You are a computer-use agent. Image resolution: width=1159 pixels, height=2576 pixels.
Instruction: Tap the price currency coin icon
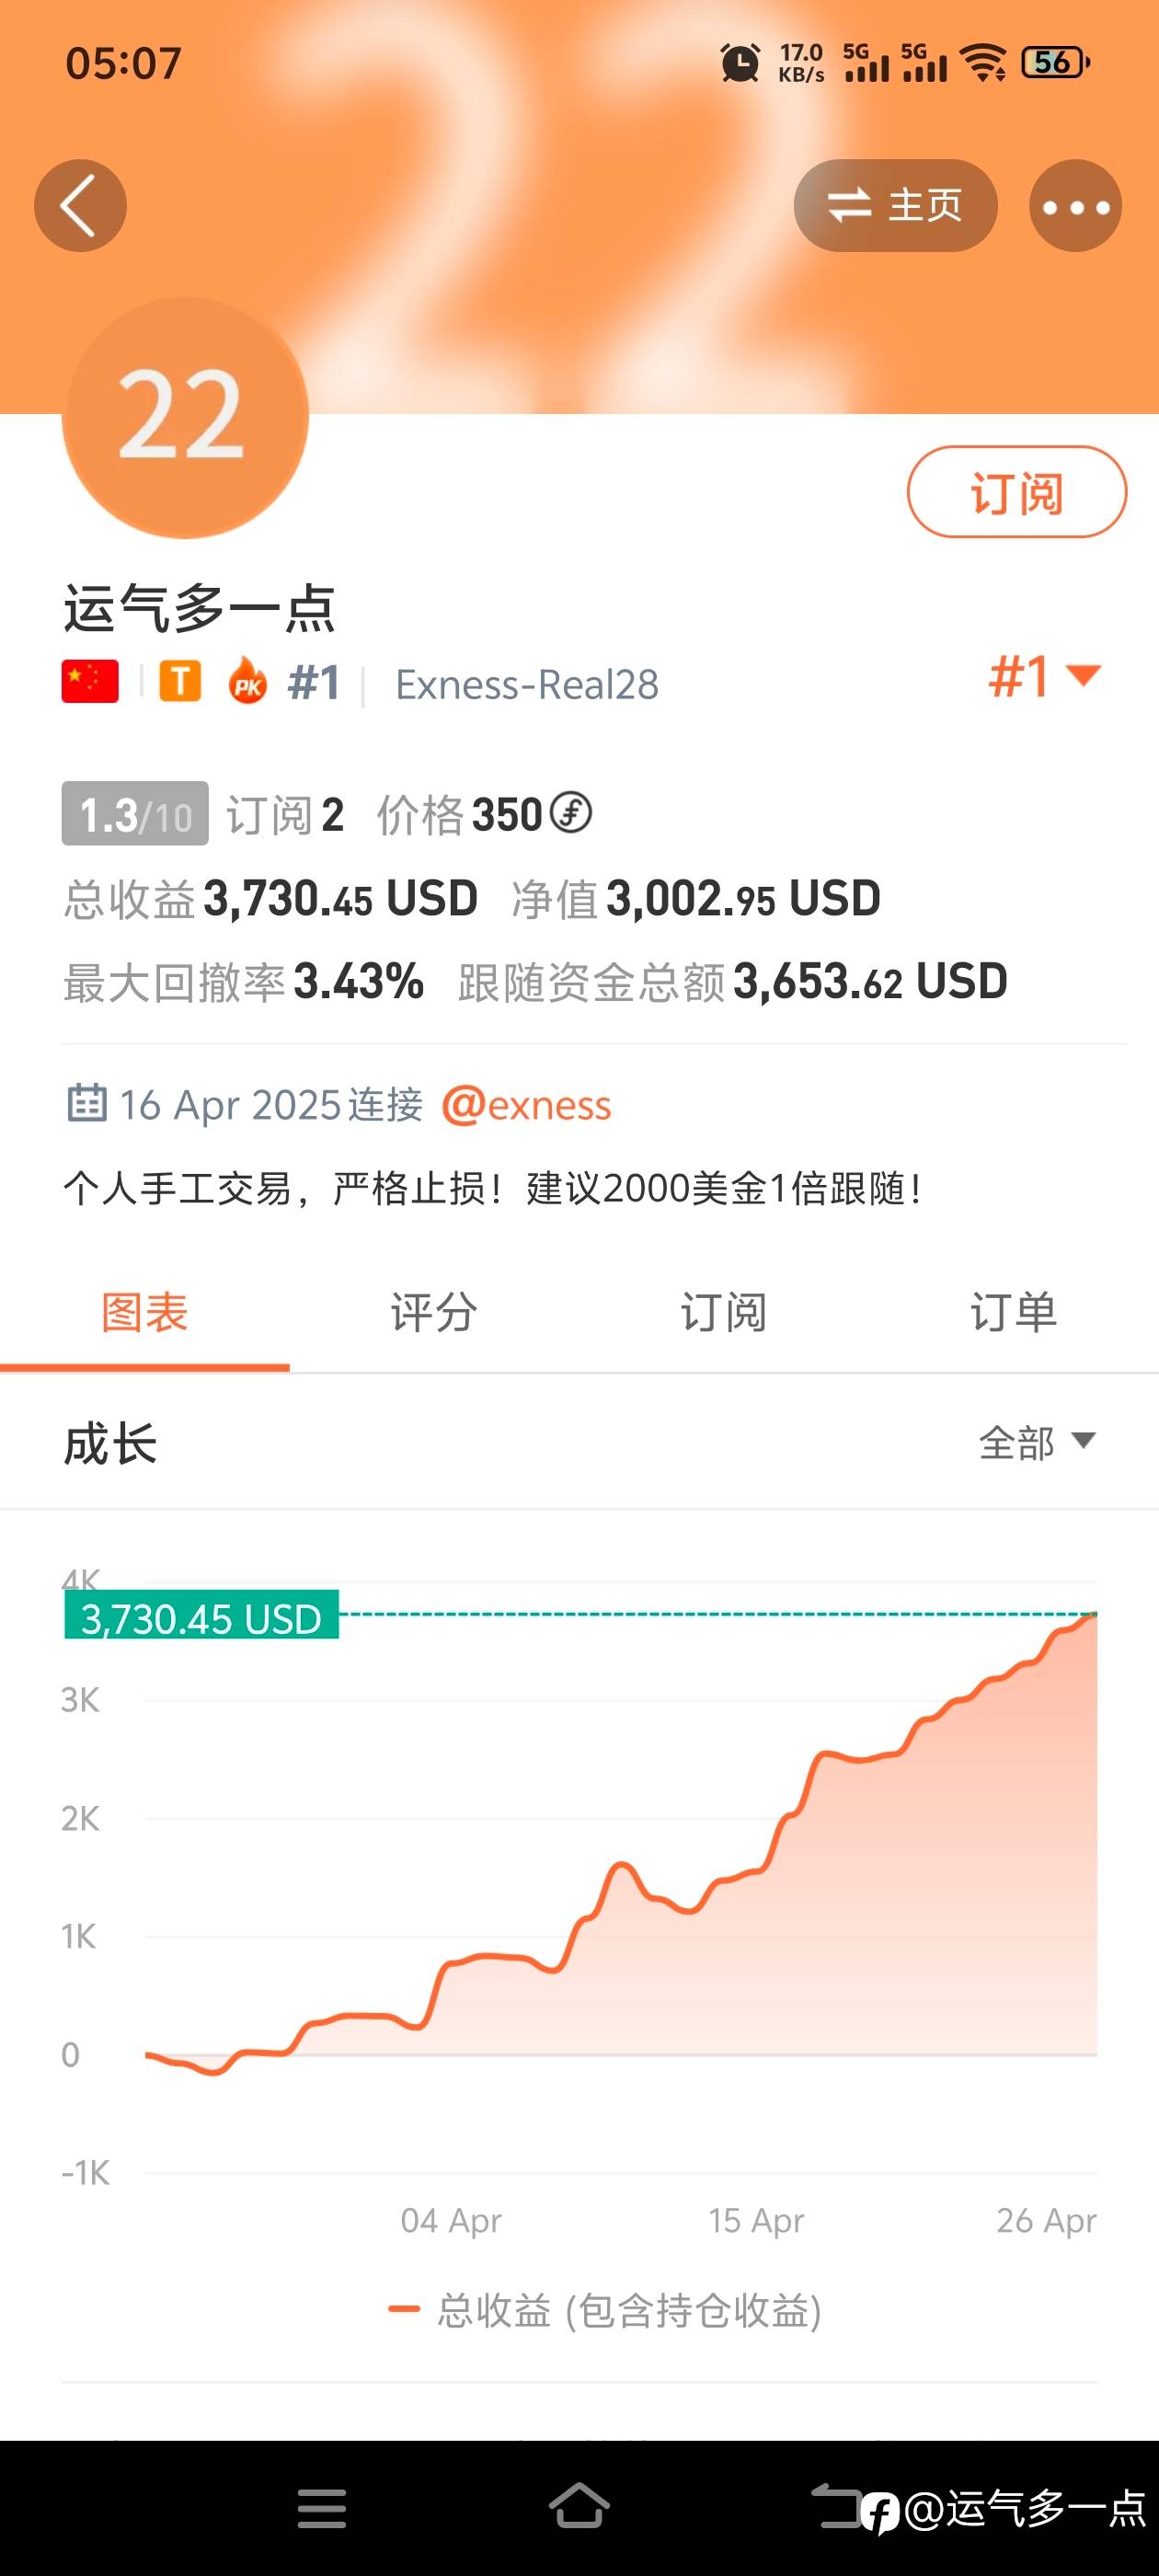pyautogui.click(x=572, y=813)
